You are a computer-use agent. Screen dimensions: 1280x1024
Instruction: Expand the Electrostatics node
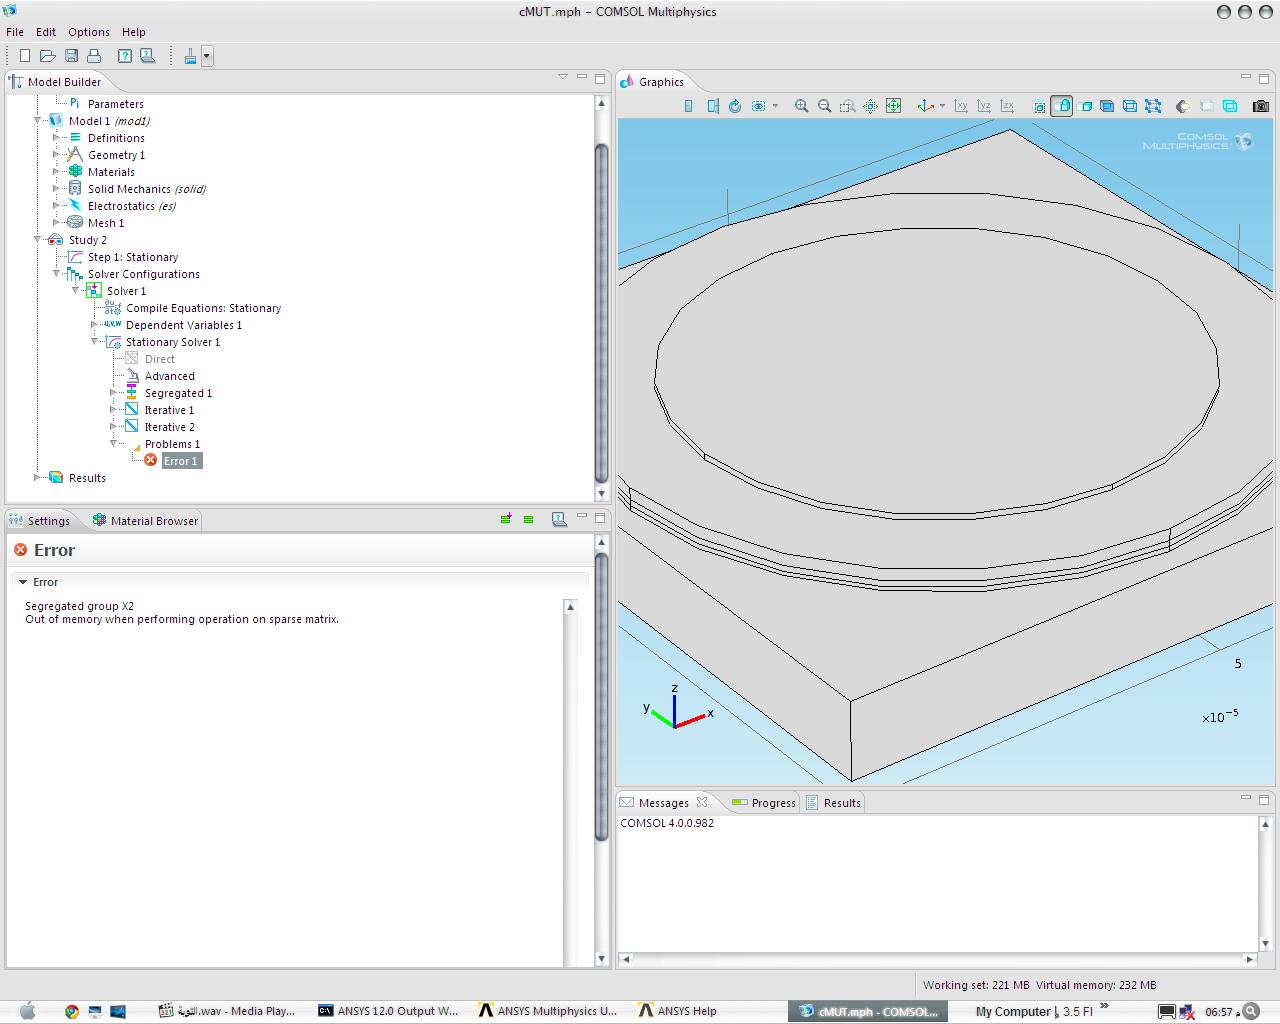point(57,206)
